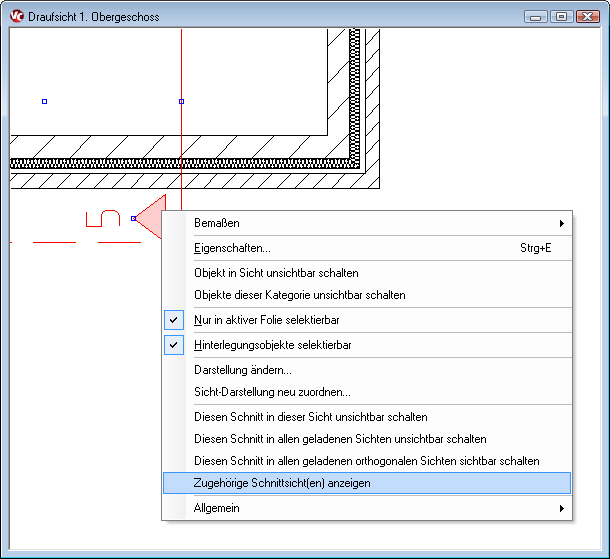The width and height of the screenshot is (610, 559).
Task: Click the leftmost blue selection handle in the room
Action: [x=44, y=102]
